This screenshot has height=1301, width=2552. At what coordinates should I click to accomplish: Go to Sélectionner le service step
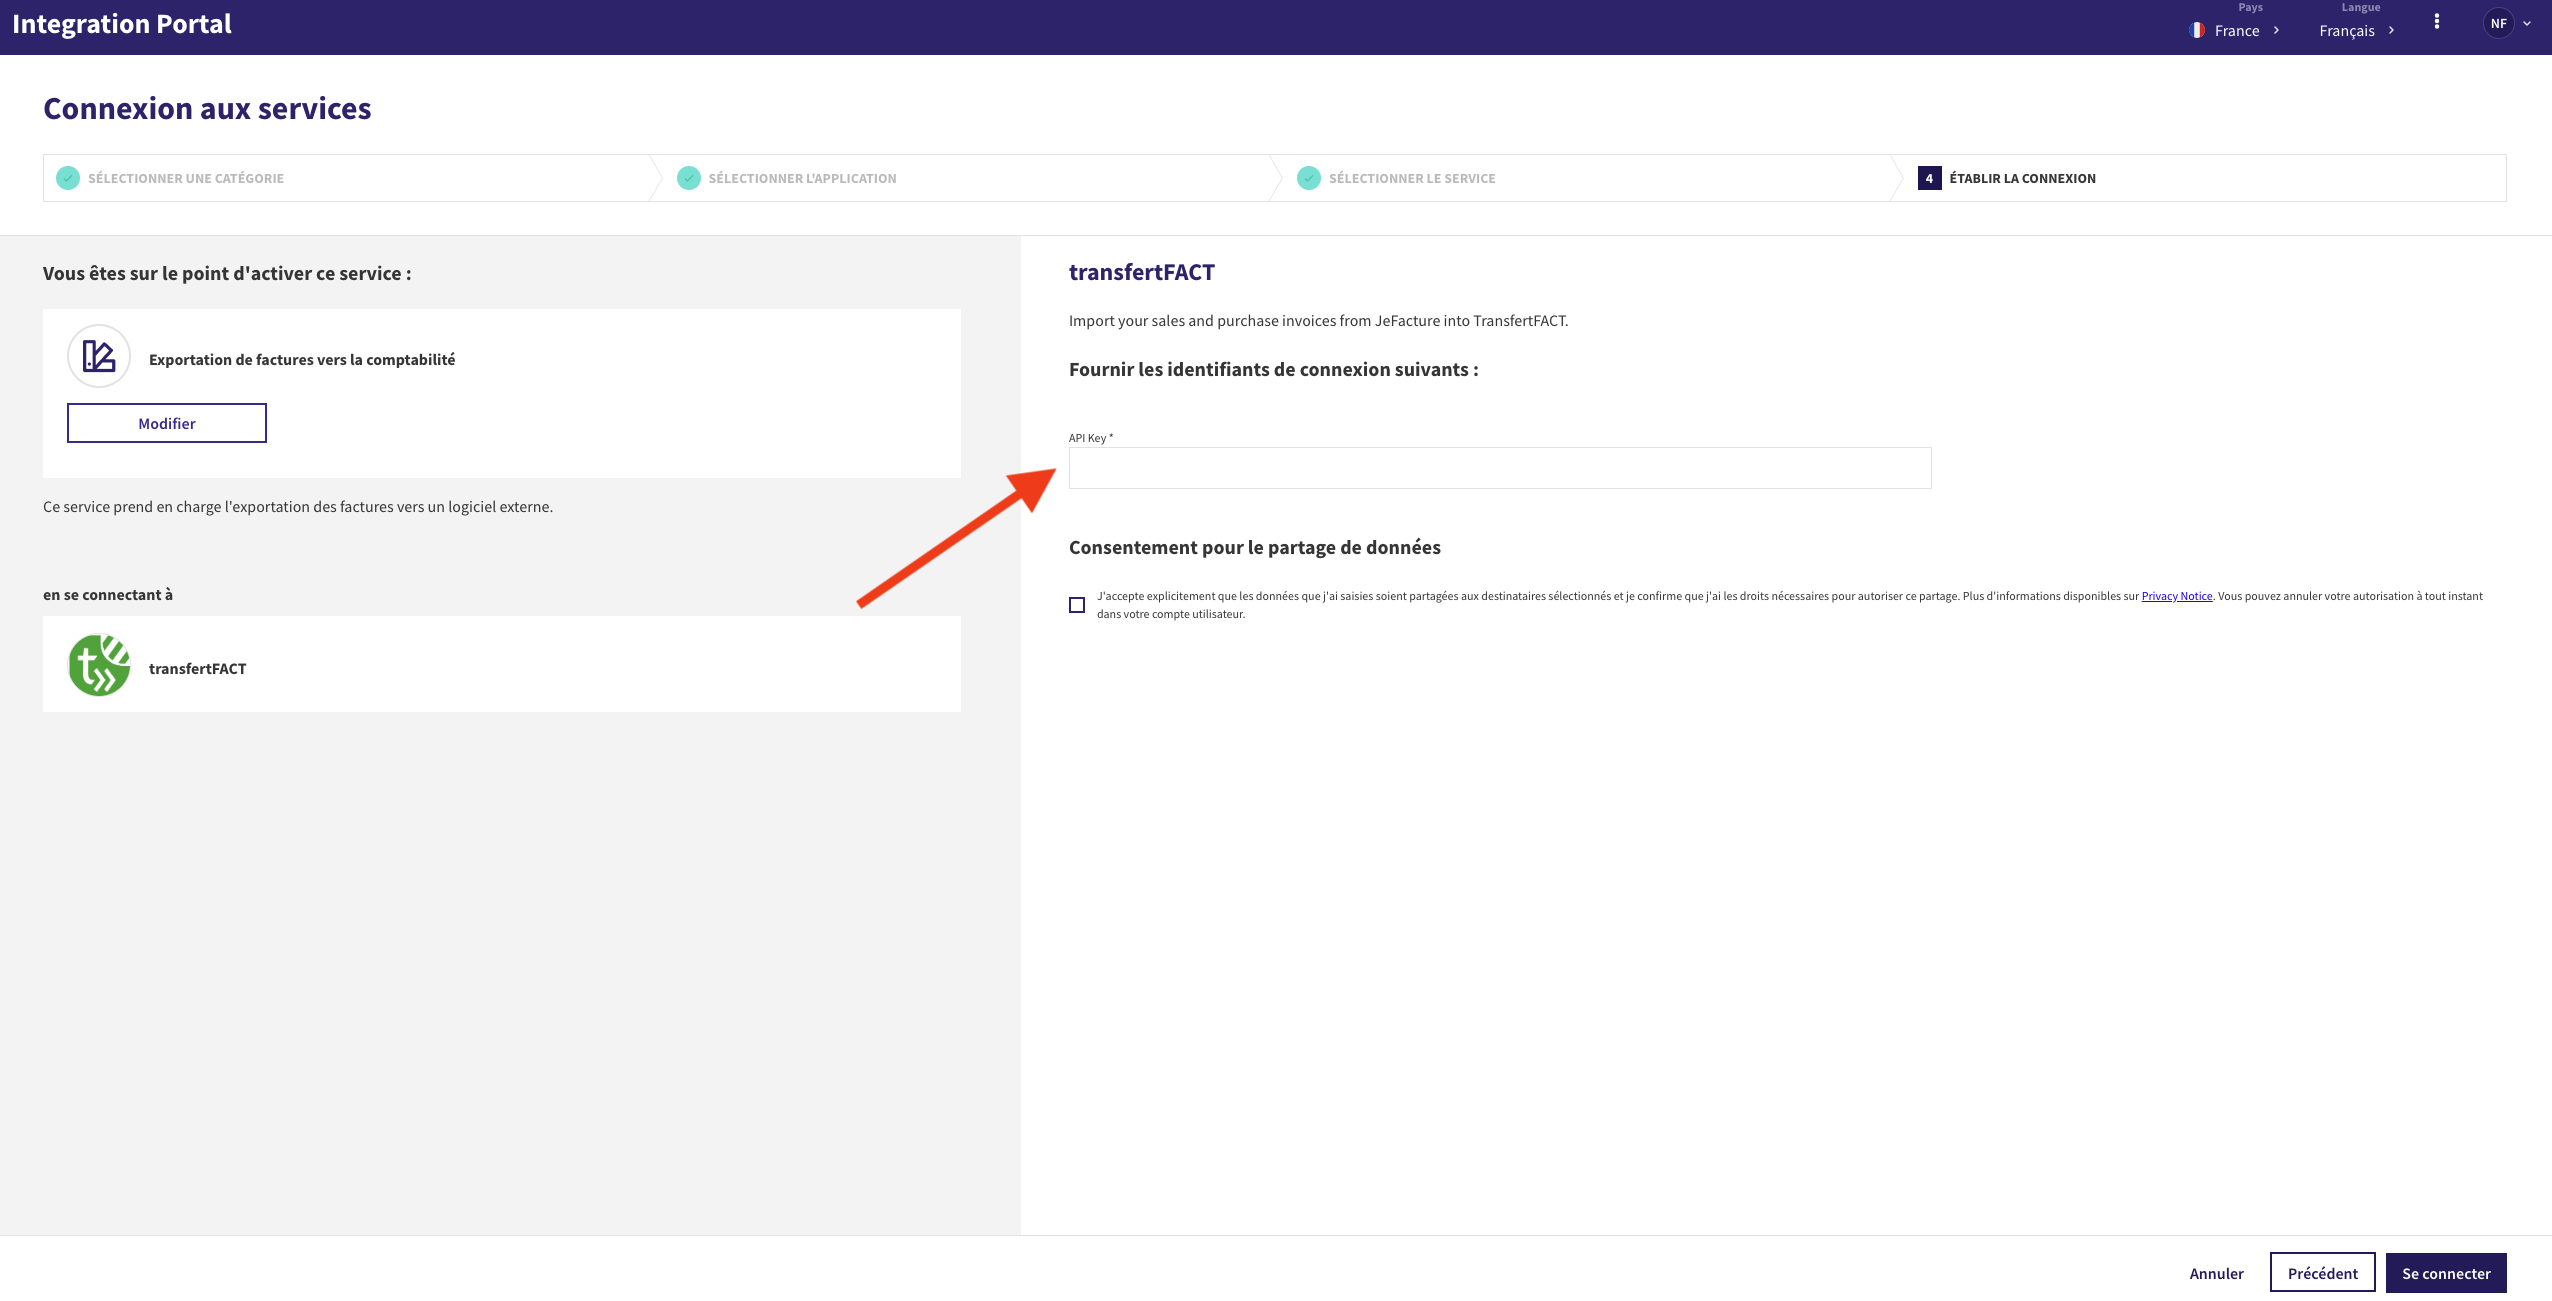[x=1412, y=178]
